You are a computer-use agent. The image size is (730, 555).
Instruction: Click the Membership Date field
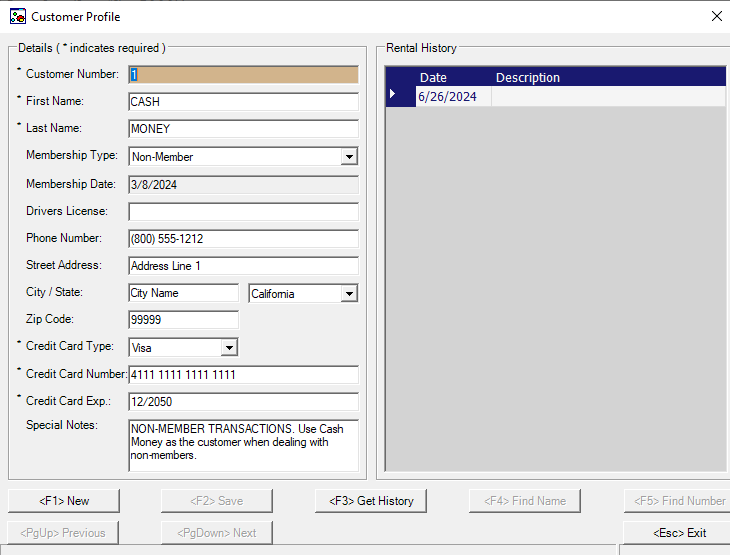pos(243,184)
